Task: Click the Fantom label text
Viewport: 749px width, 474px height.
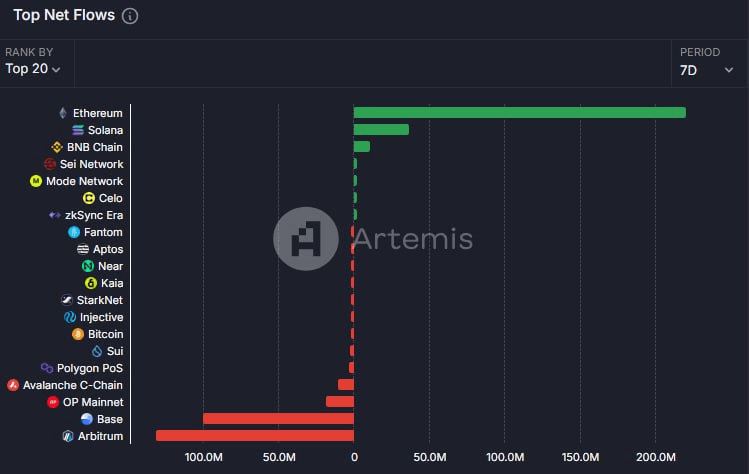Action: (103, 232)
